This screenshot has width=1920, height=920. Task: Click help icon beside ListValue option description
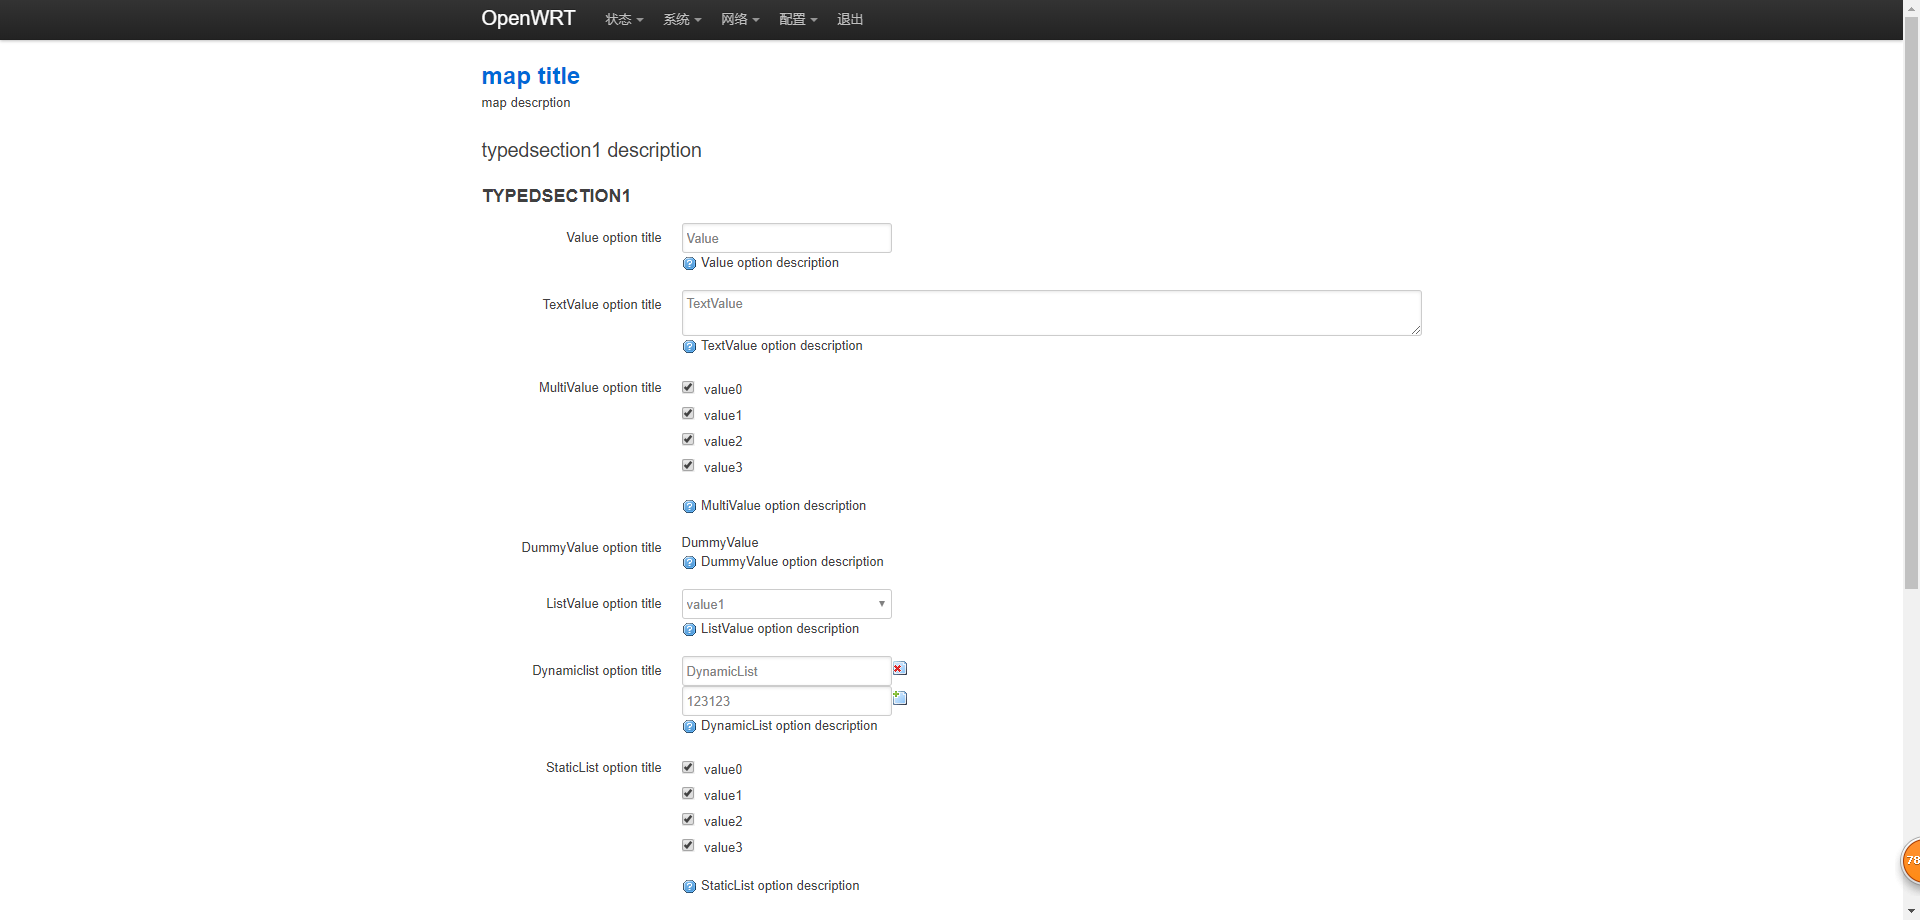click(x=689, y=630)
